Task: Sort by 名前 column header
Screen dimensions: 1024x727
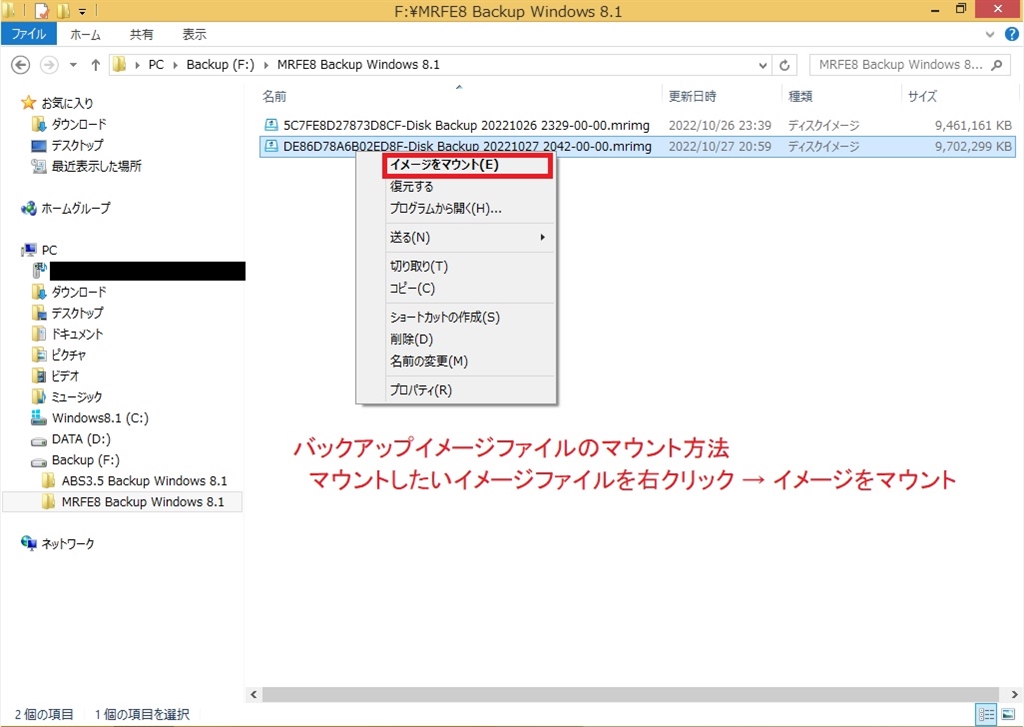Action: pyautogui.click(x=274, y=97)
